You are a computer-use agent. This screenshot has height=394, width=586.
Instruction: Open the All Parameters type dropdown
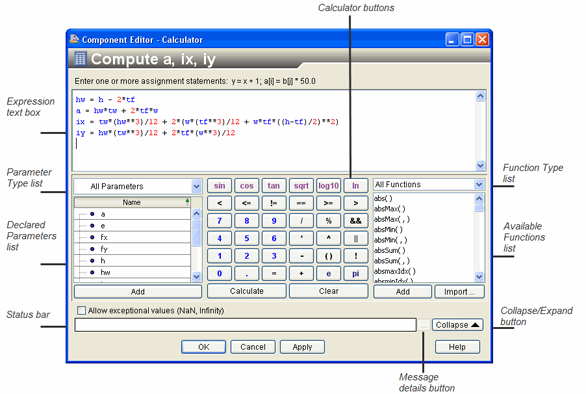pos(196,186)
